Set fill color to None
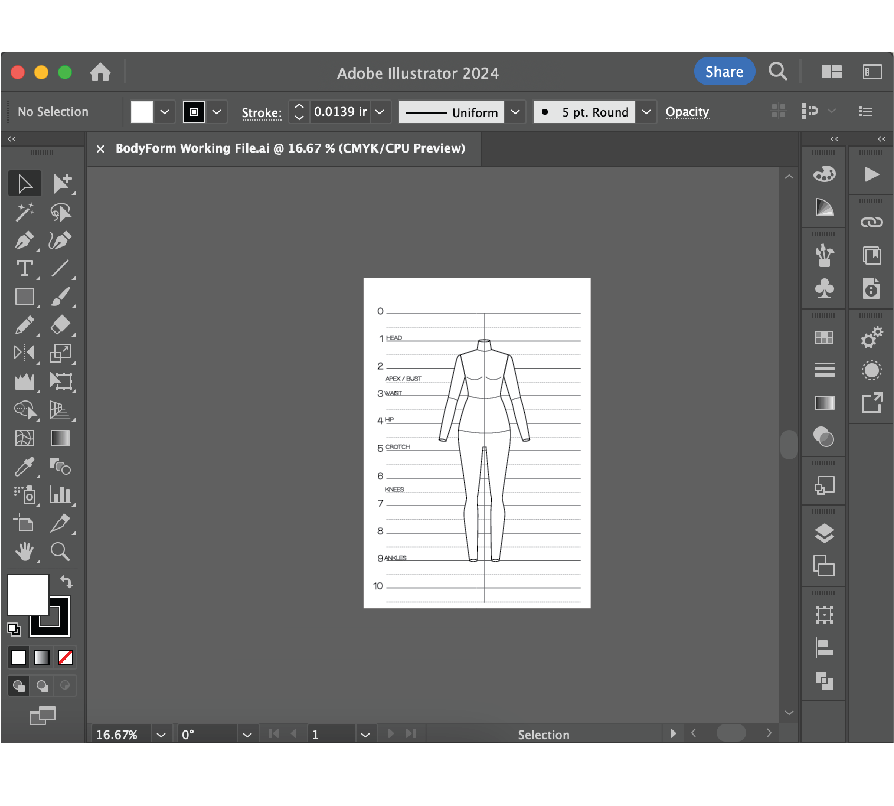This screenshot has height=806, width=894. [x=65, y=657]
